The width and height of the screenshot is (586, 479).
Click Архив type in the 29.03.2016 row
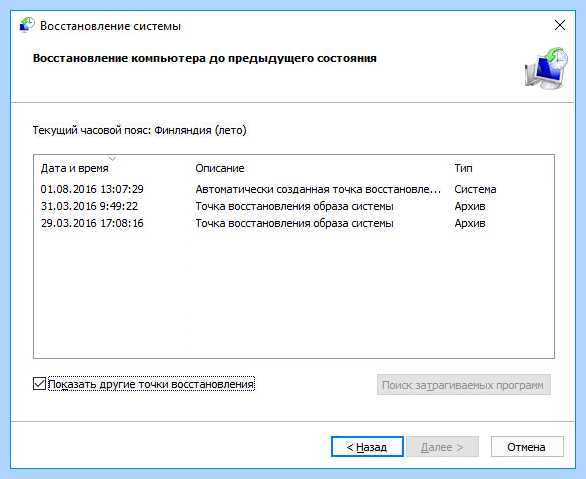(x=470, y=223)
